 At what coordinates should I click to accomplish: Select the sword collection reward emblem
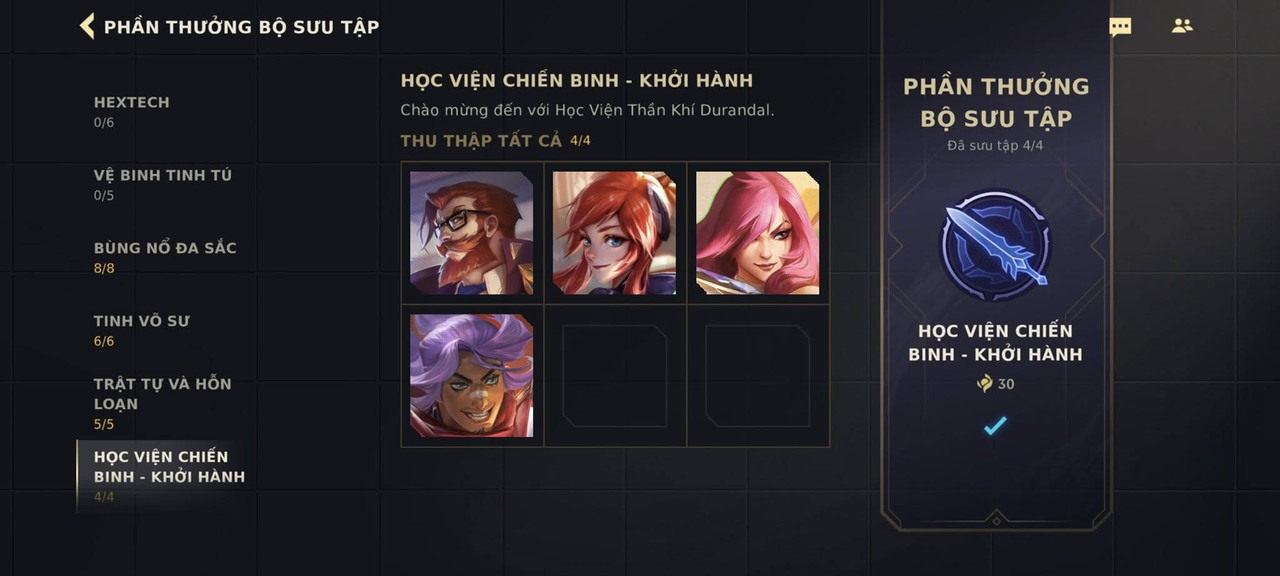coord(995,245)
